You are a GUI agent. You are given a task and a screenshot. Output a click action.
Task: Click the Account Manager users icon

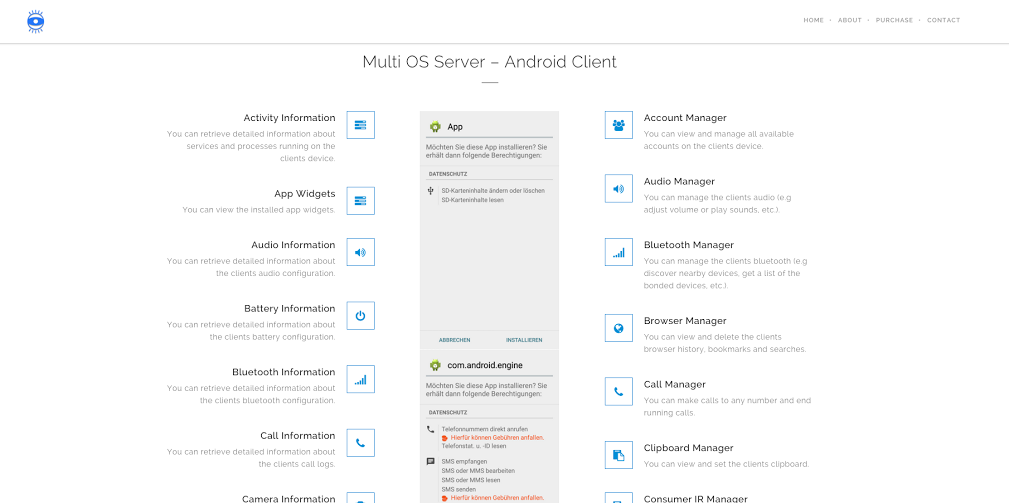click(x=619, y=125)
